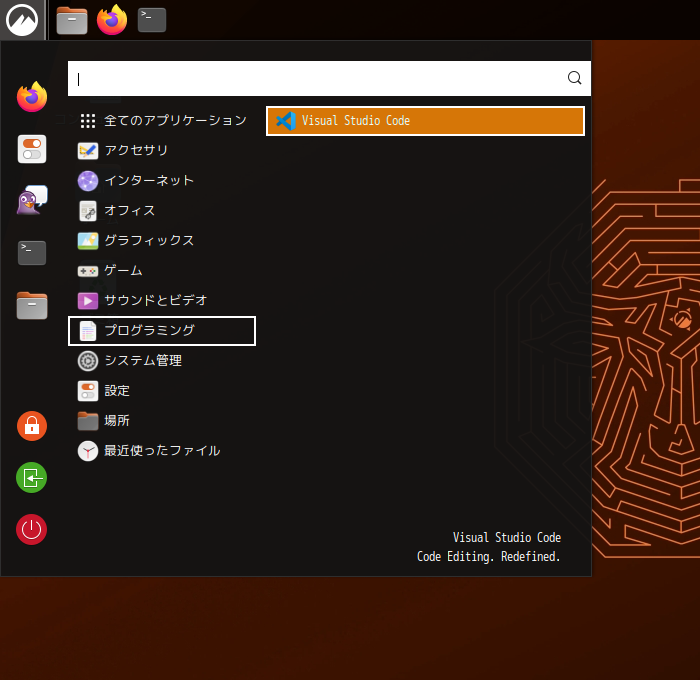
Task: Click the system administration gear icon
Action: tap(88, 361)
